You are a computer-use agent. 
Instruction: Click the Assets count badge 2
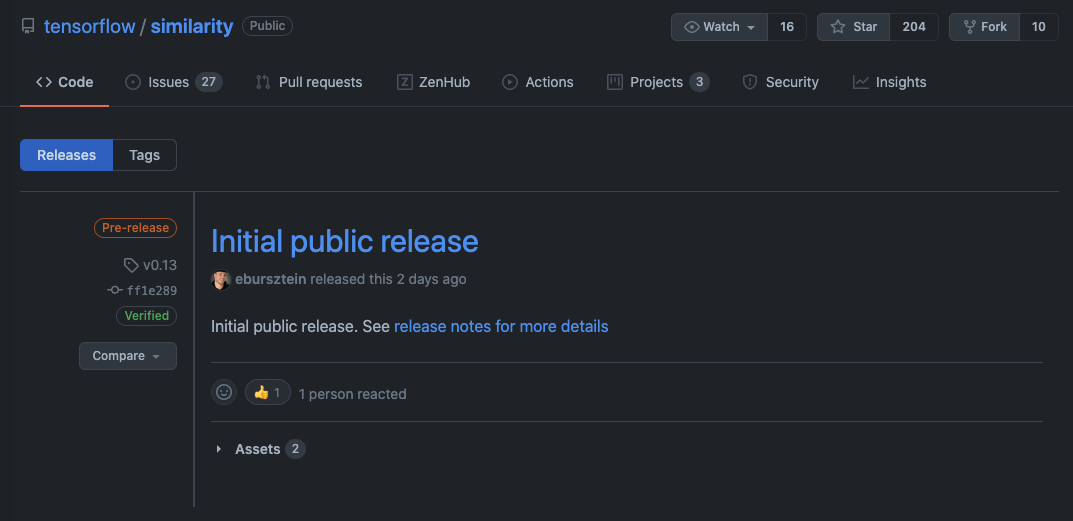point(295,449)
